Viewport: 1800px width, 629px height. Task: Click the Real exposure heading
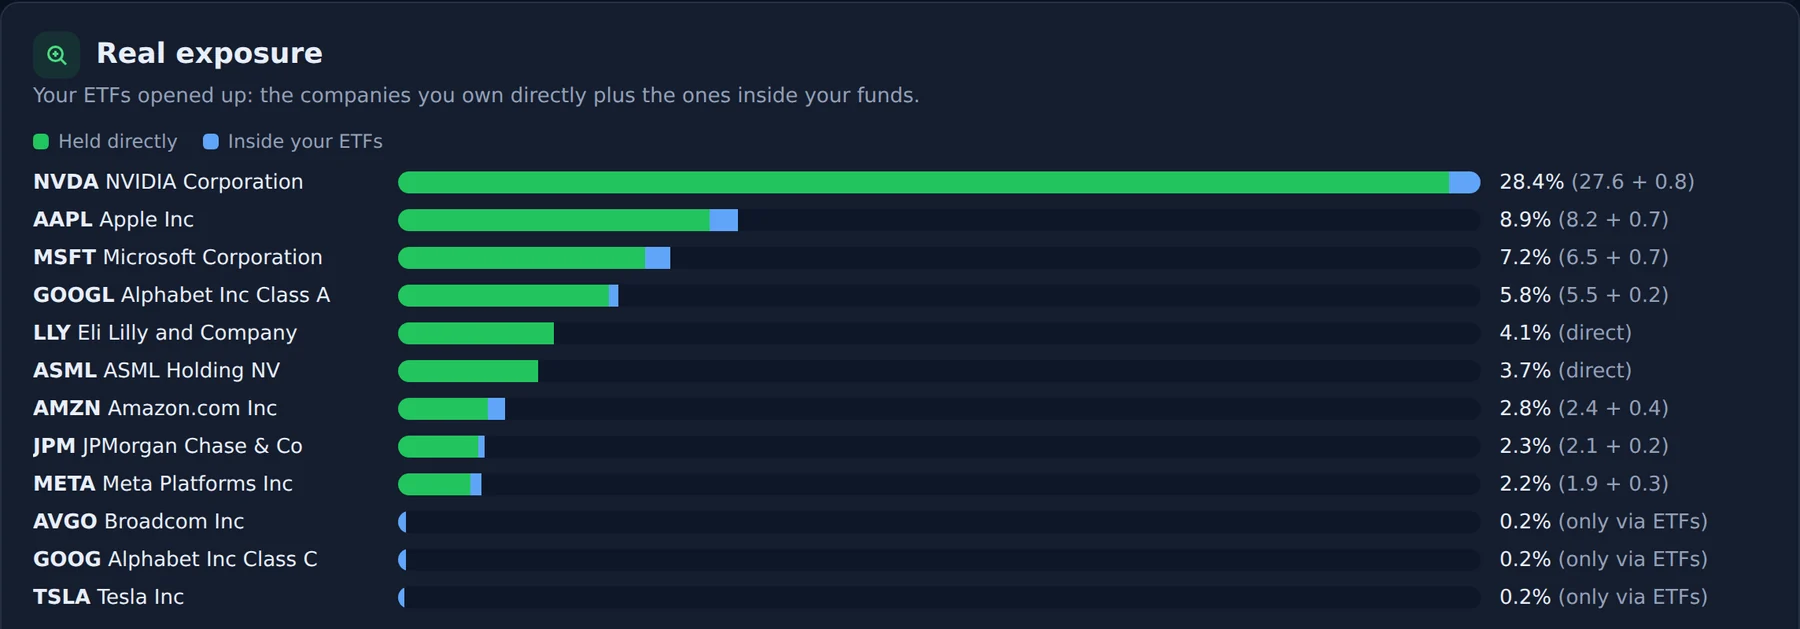coord(209,53)
